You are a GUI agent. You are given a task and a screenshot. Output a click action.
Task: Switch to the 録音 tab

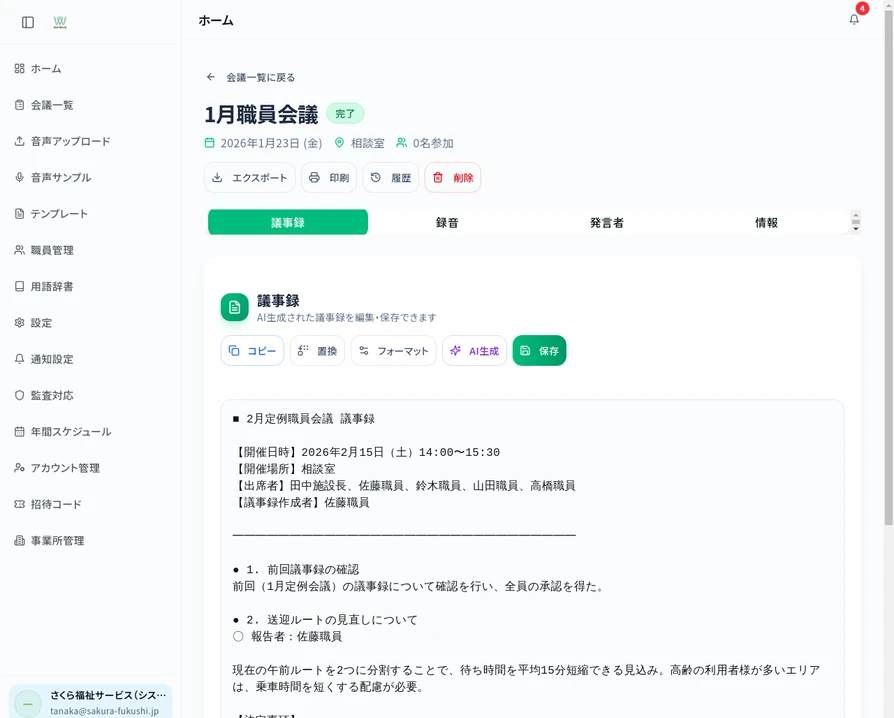[447, 222]
